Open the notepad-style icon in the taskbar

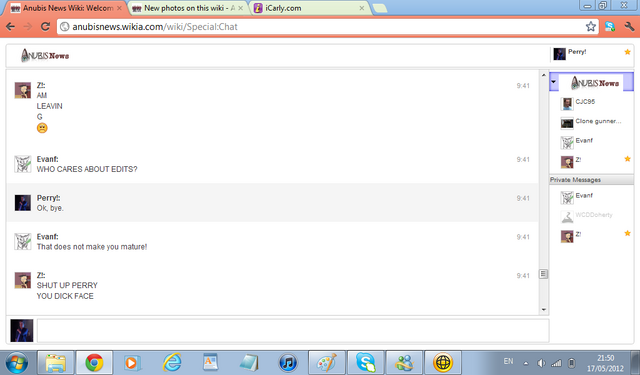click(249, 362)
